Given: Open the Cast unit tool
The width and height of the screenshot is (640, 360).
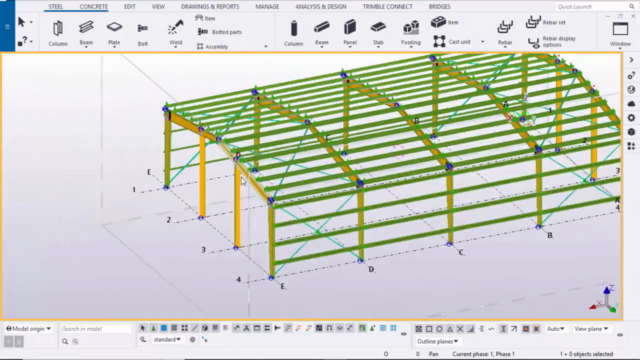Looking at the screenshot, I should click(x=452, y=42).
